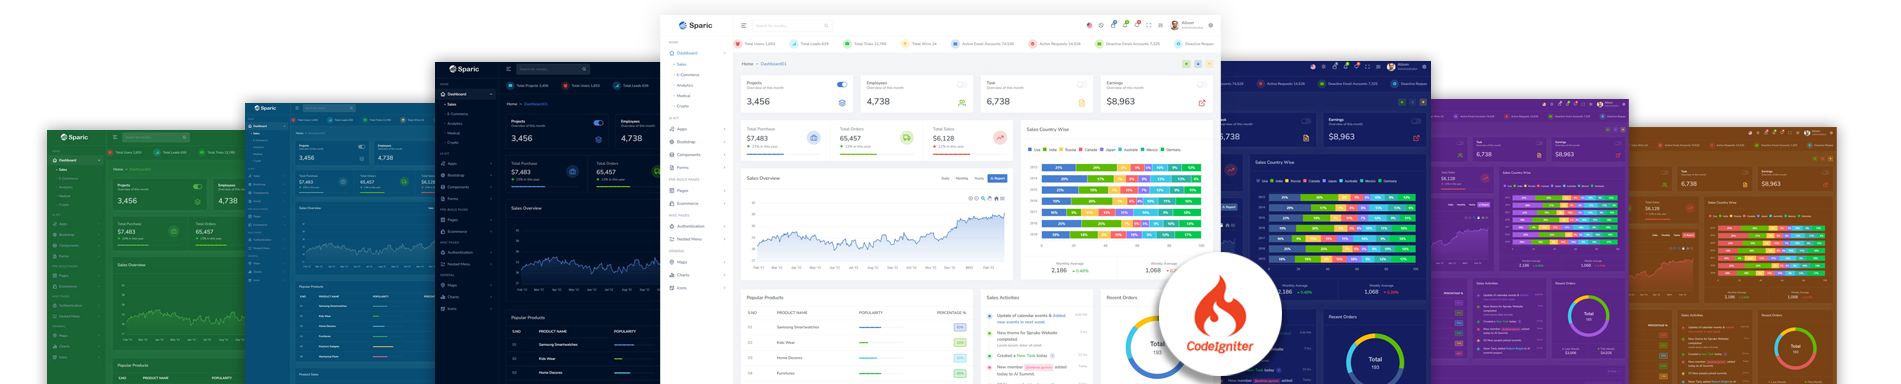The image size is (1901, 384).
Task: Click the Sparic logo in green themed dashboard
Action: 74,137
